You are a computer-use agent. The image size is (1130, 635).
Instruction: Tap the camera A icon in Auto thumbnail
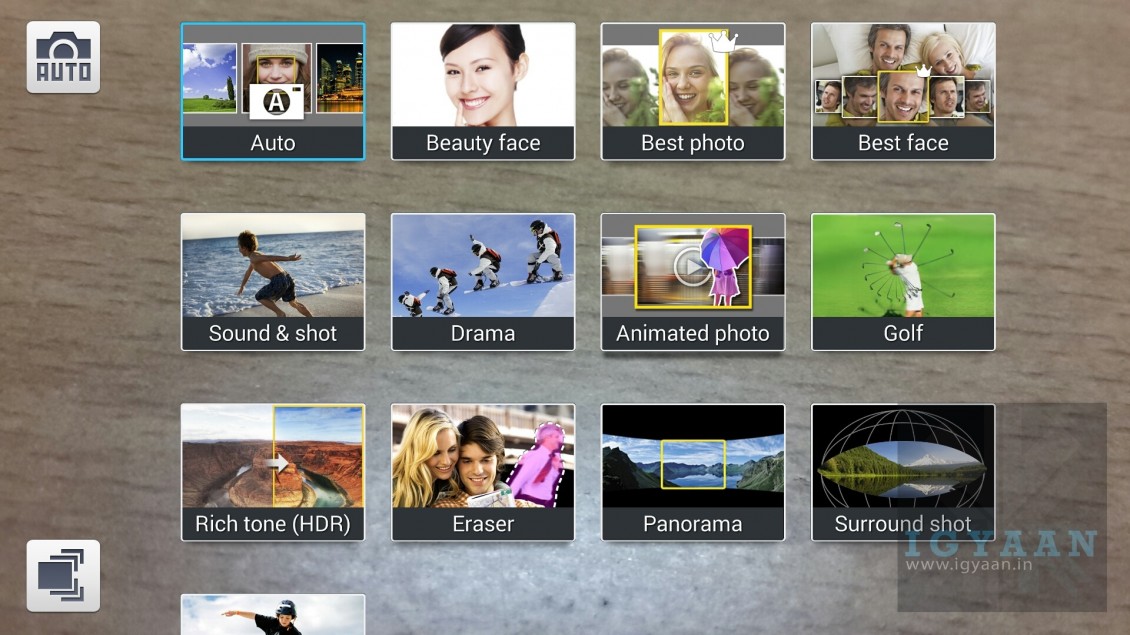(275, 102)
